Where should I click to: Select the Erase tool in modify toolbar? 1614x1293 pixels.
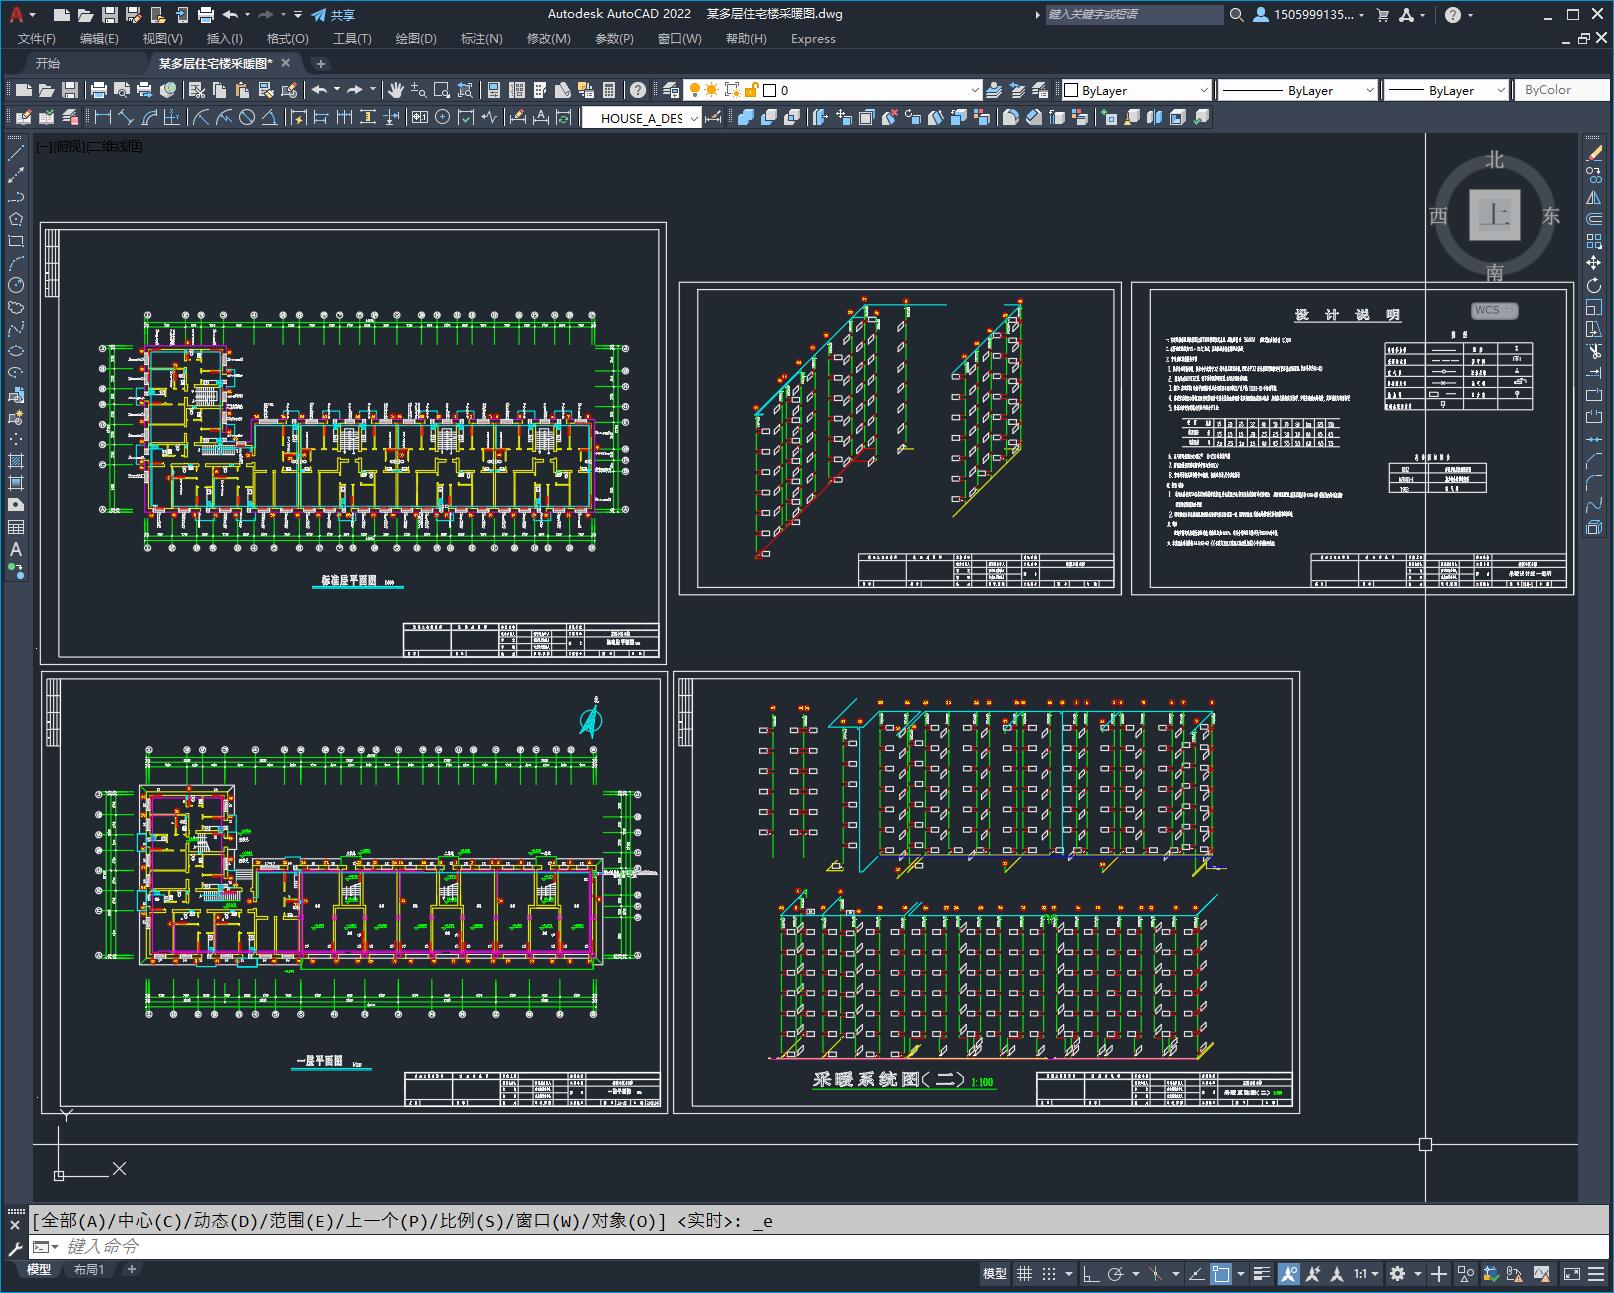1594,153
